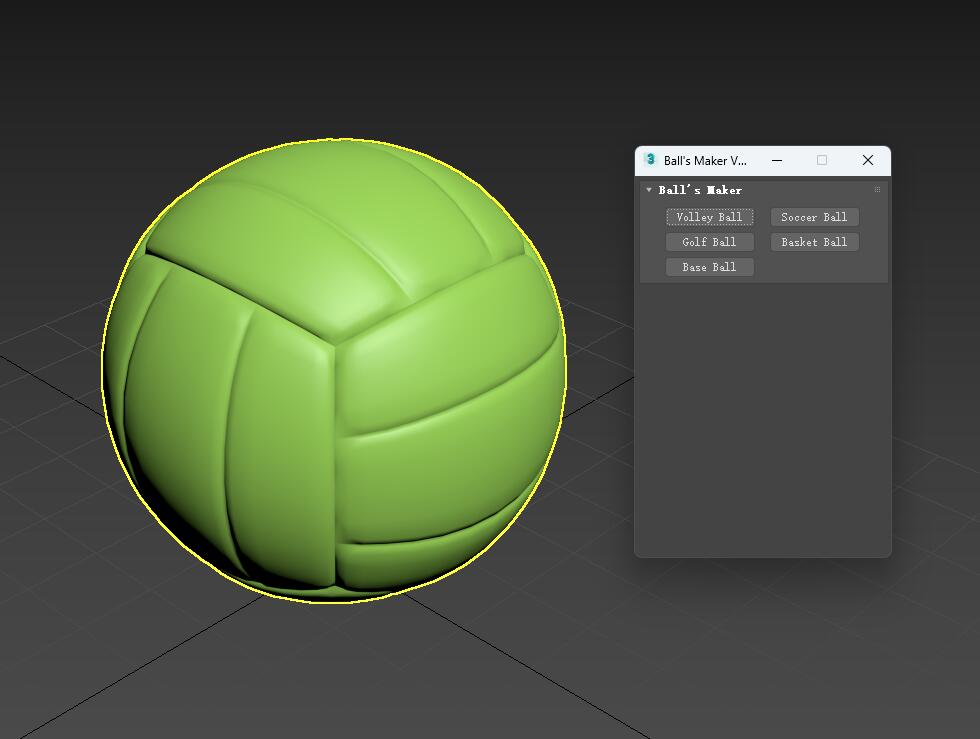
Task: Minimize the Ball's Maker window
Action: tap(777, 161)
